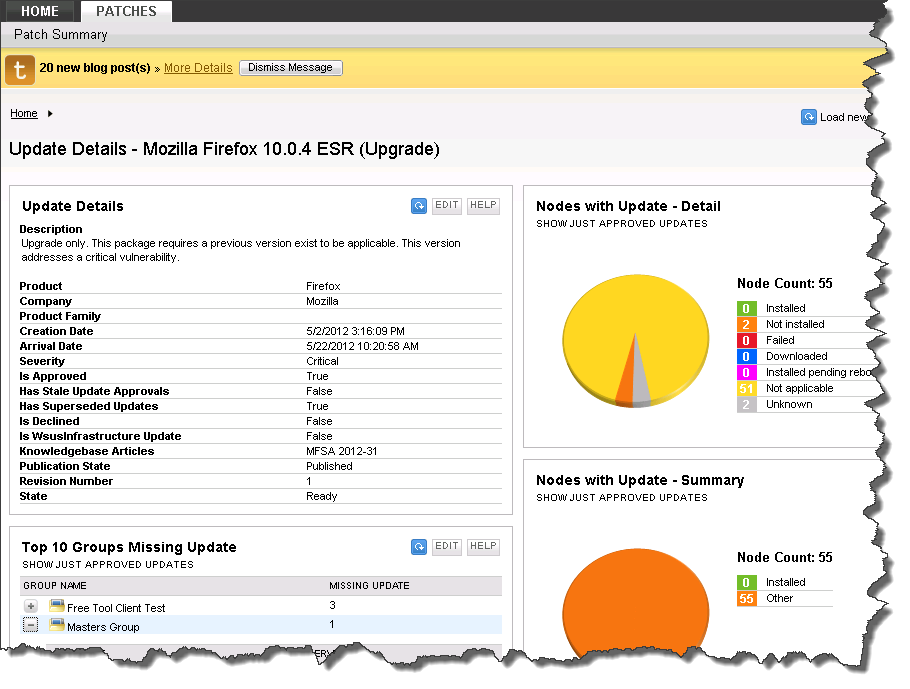The width and height of the screenshot is (910, 689).
Task: Click the breadcrumb arrow after Home
Action: [x=50, y=114]
